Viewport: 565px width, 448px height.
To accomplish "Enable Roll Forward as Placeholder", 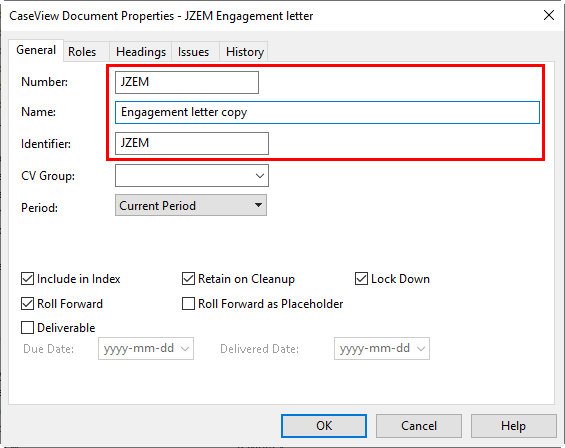I will click(188, 303).
